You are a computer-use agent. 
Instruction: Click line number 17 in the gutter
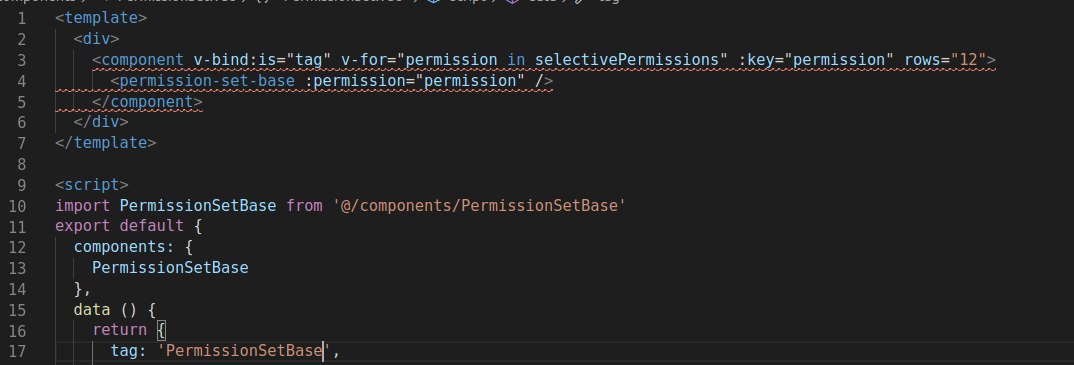(x=18, y=351)
